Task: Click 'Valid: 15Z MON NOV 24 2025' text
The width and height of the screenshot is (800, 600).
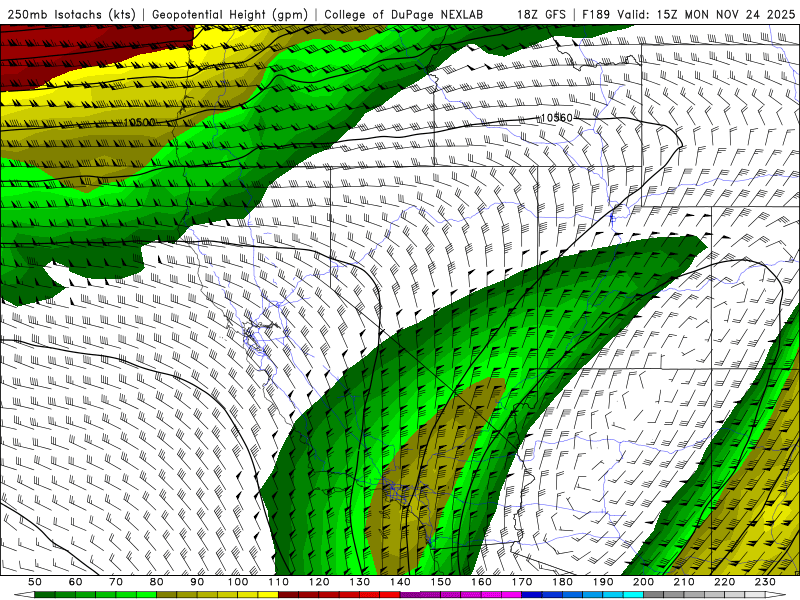Action: tap(706, 14)
